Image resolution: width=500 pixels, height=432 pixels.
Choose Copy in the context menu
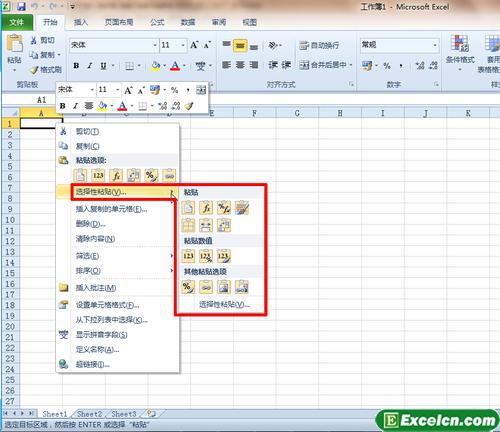tap(118, 146)
